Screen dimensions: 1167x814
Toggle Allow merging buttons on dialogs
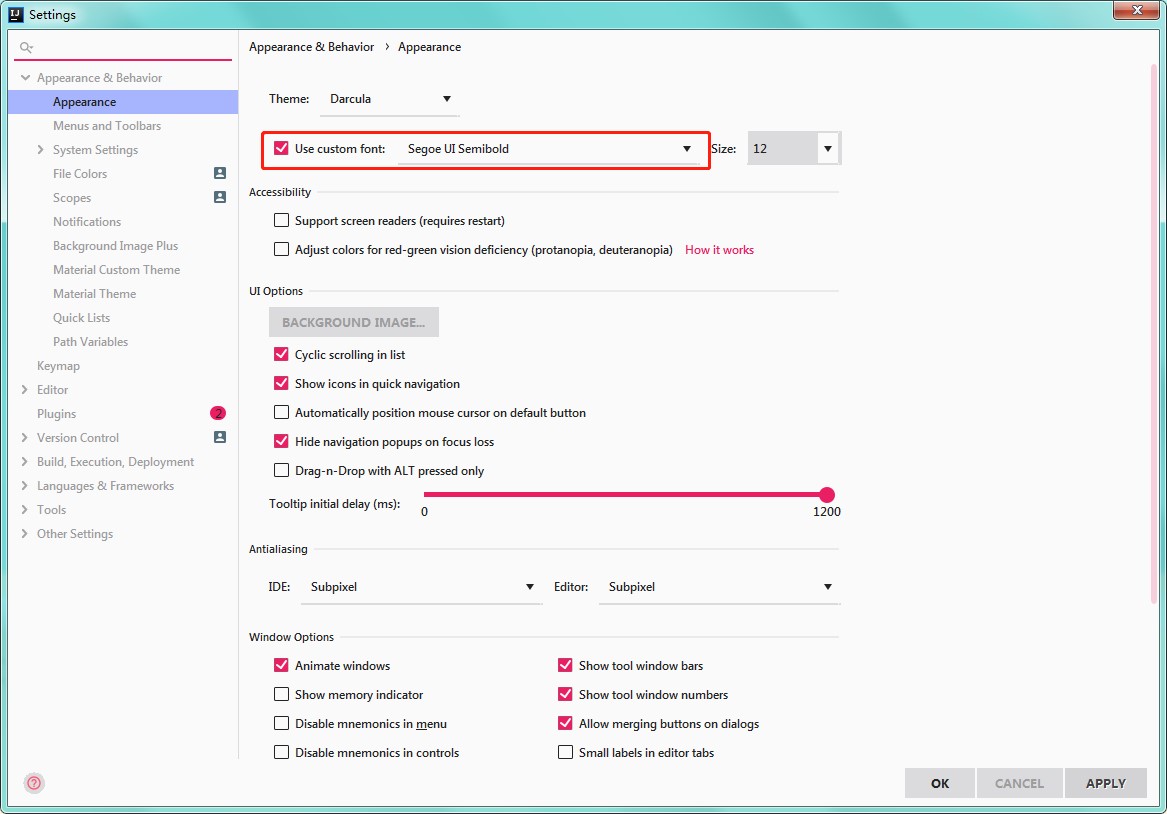(x=566, y=723)
